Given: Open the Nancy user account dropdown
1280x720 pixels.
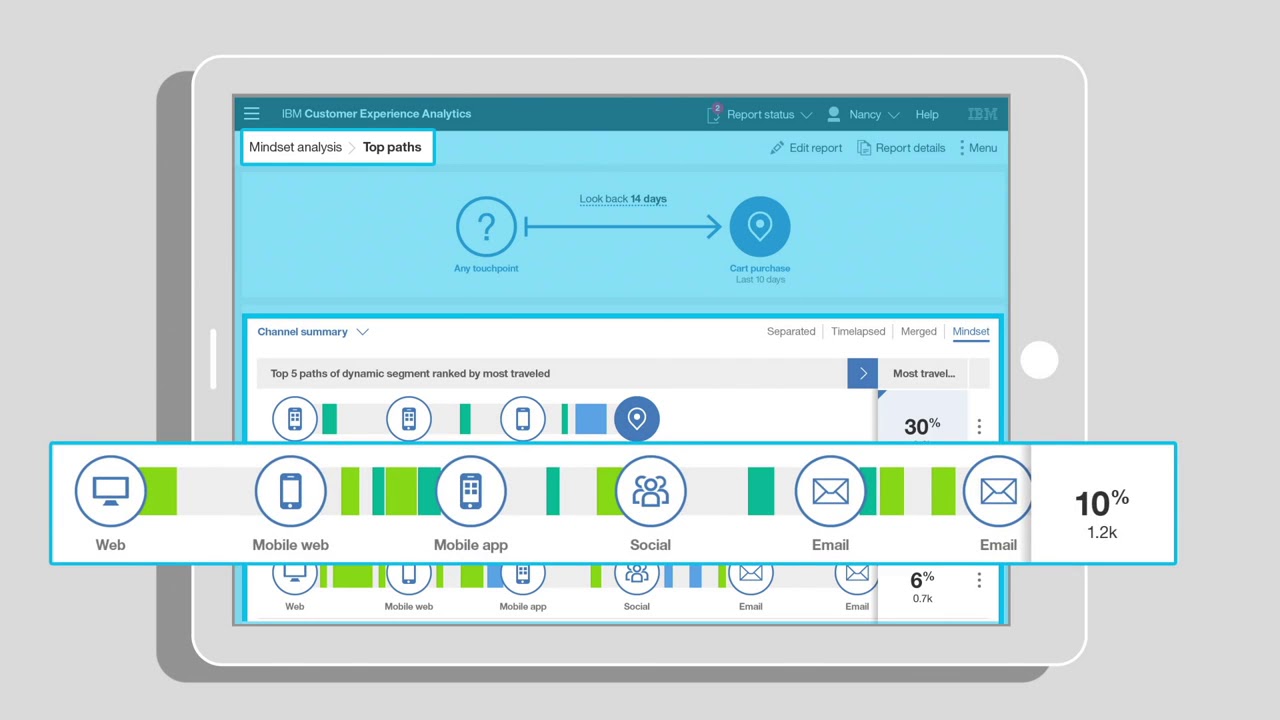Looking at the screenshot, I should (893, 115).
